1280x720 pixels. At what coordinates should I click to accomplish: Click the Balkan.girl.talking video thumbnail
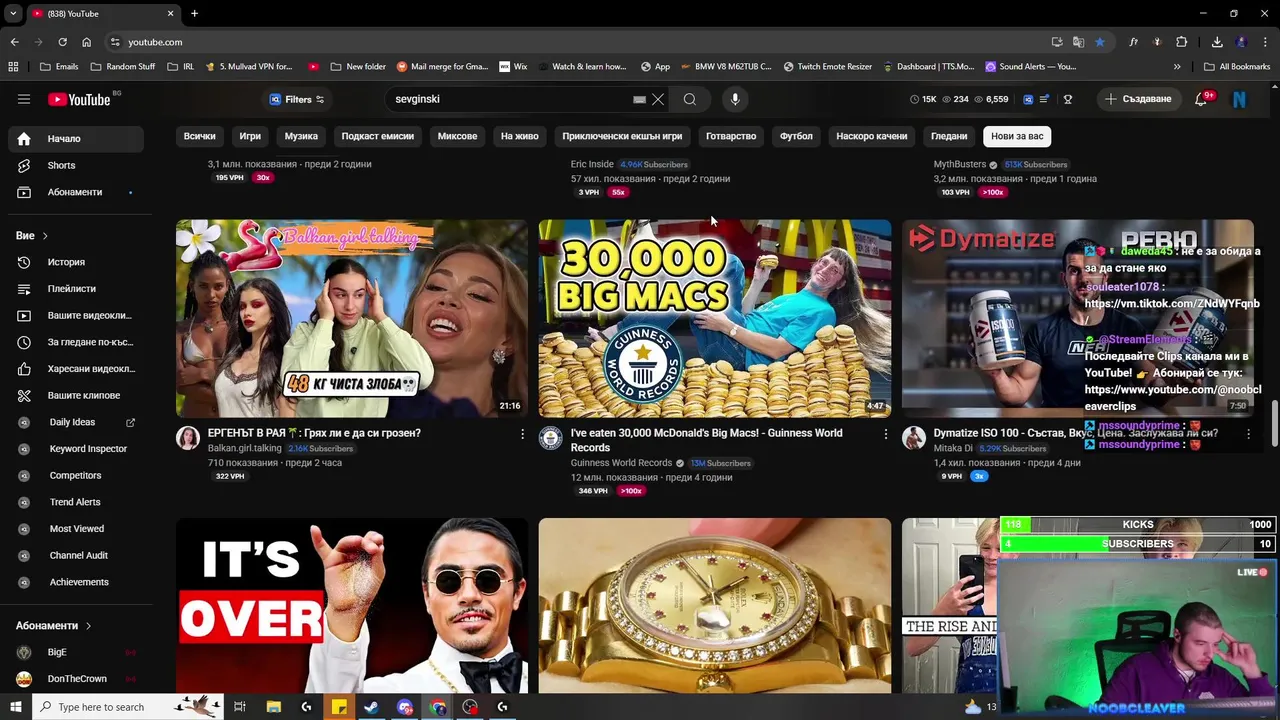pos(352,318)
